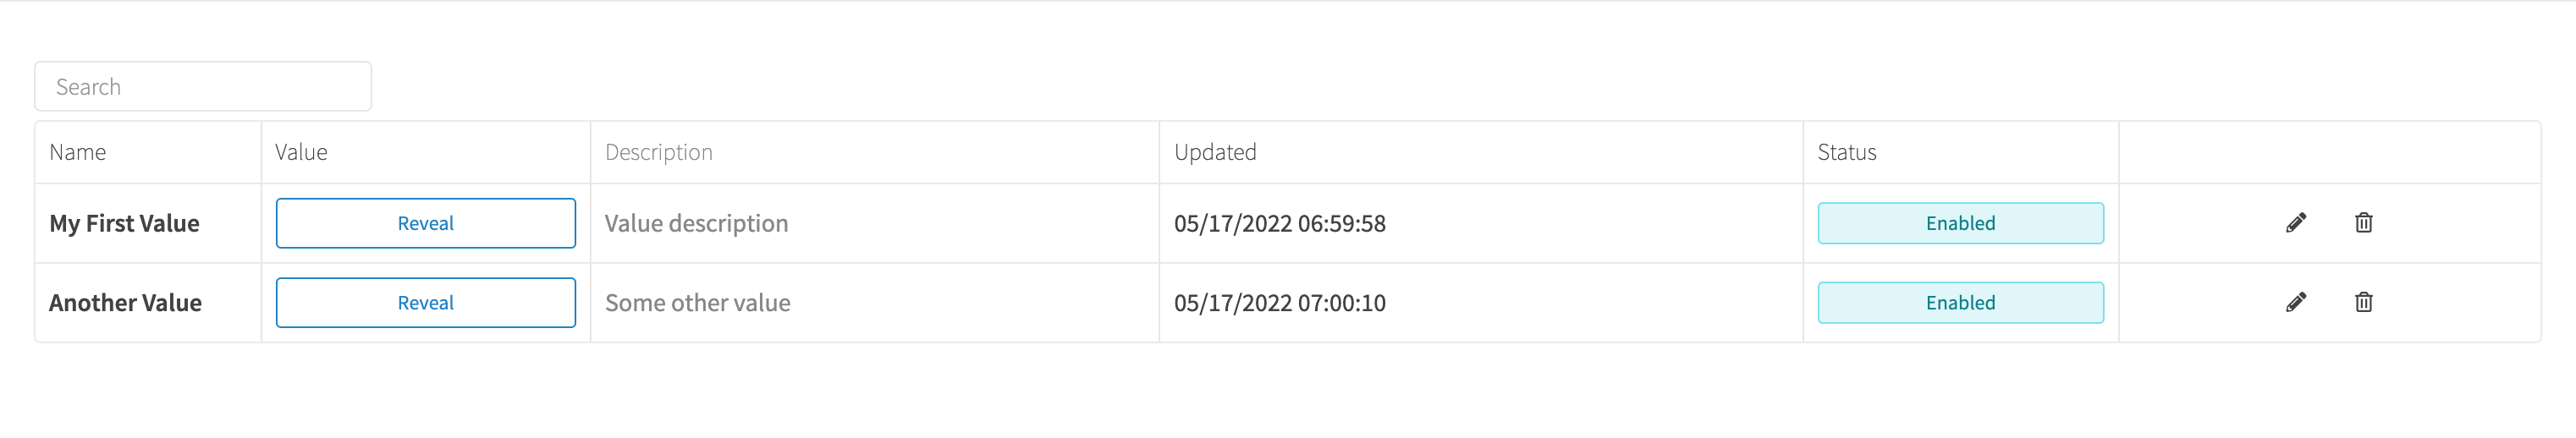Delete Another Value using trash icon
2576x438 pixels.
(x=2363, y=302)
